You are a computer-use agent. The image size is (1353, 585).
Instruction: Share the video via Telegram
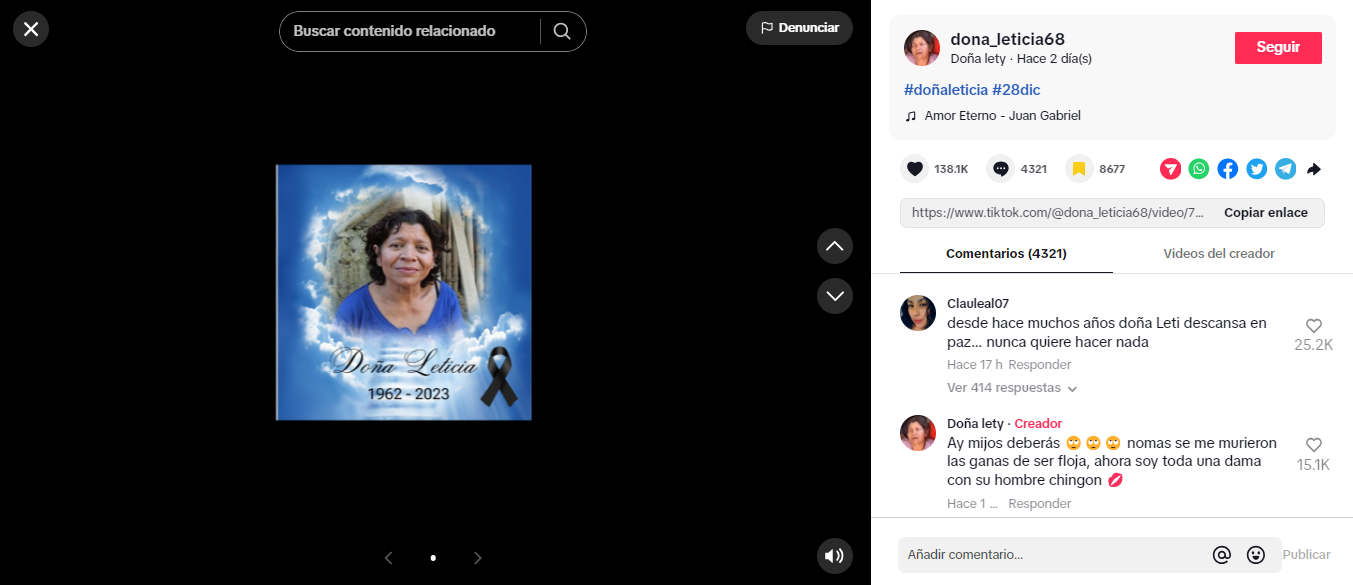(x=1285, y=169)
